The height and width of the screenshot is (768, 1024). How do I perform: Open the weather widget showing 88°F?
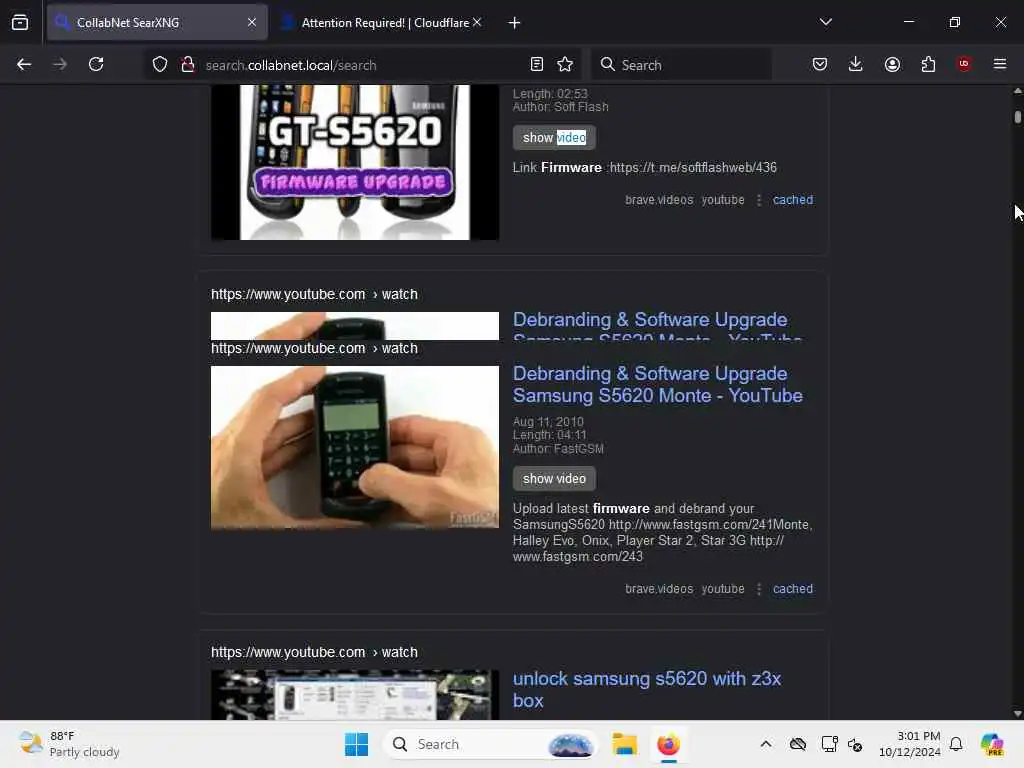pos(69,744)
